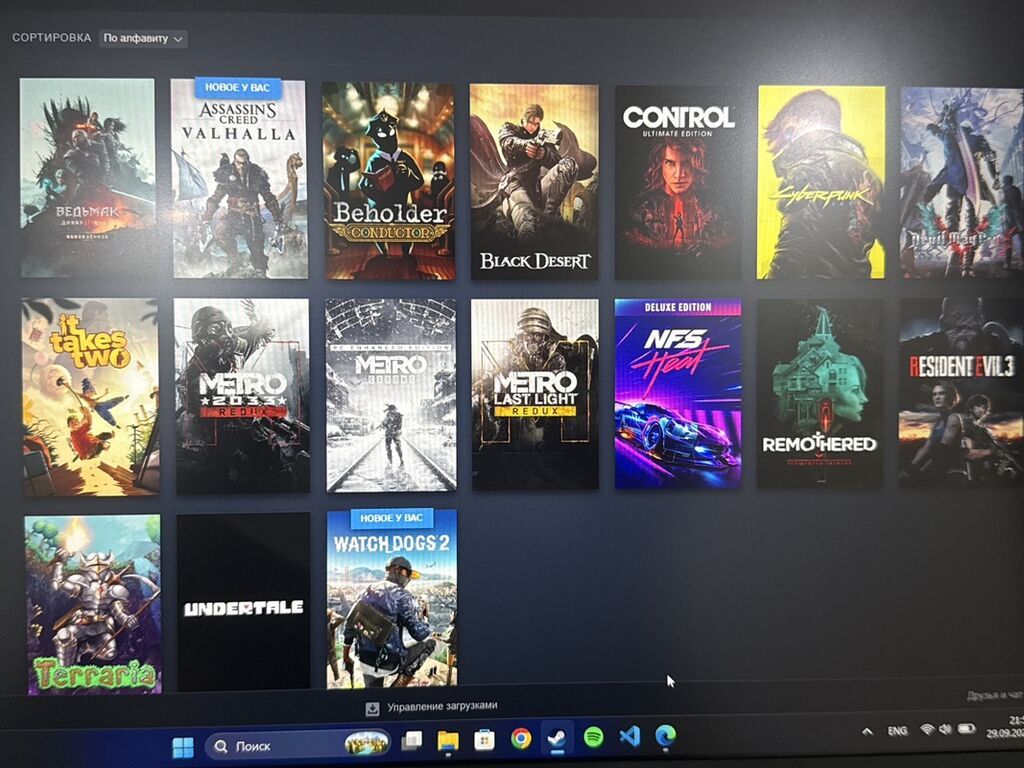Expand the hidden tray icons chevron

tap(867, 732)
